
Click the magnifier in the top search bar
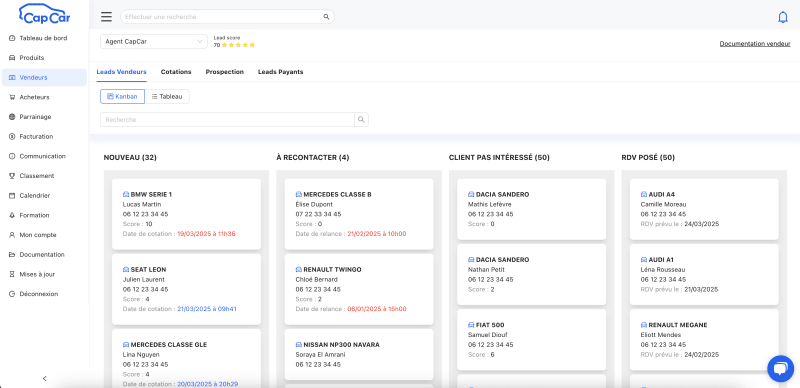click(x=326, y=17)
